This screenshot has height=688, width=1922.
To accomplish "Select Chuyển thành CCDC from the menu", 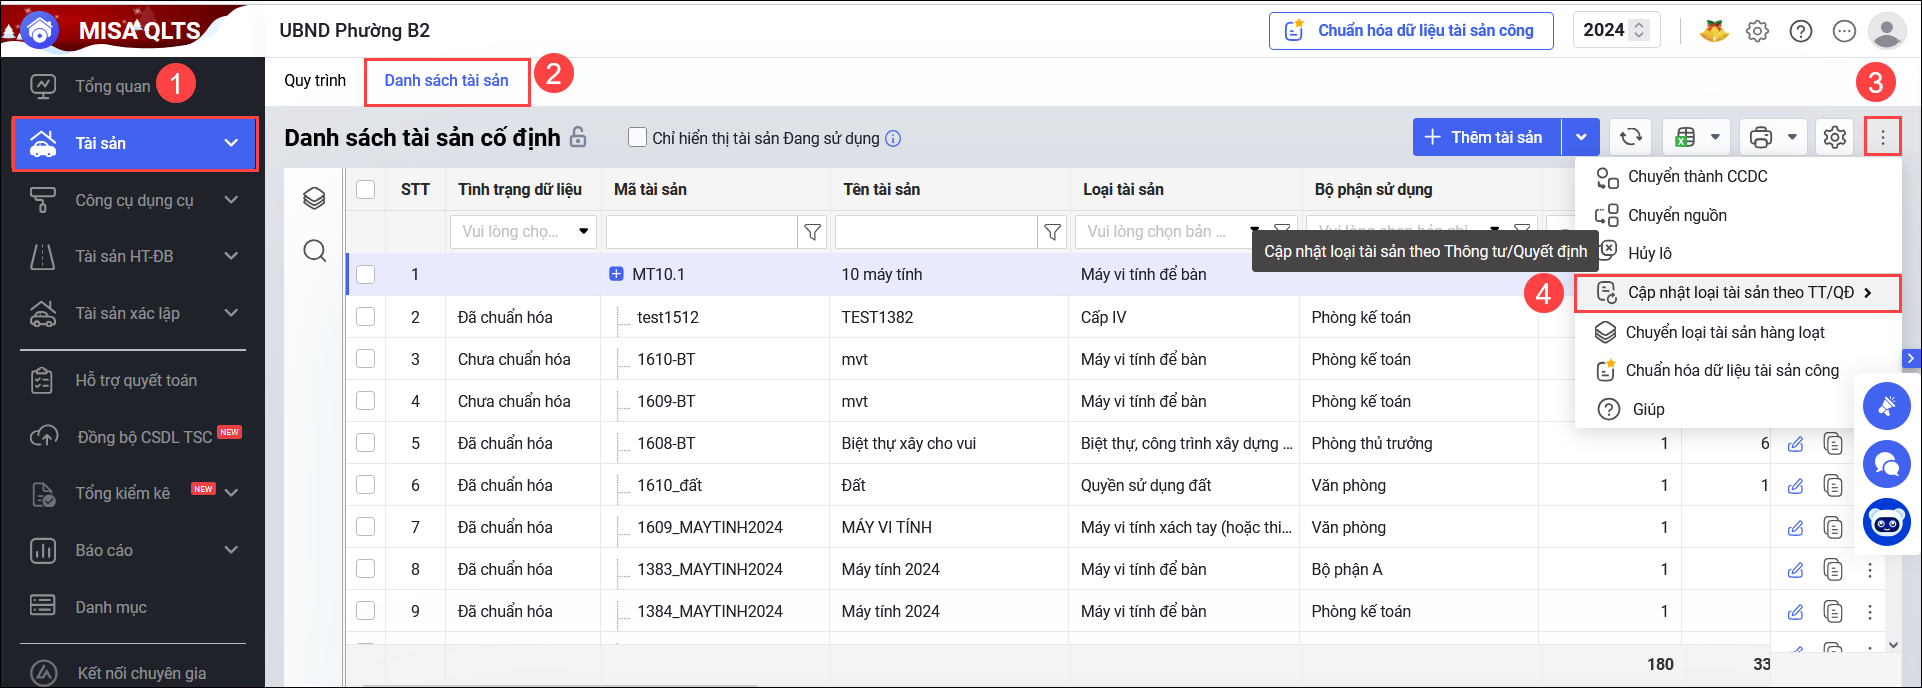I will (x=1697, y=177).
